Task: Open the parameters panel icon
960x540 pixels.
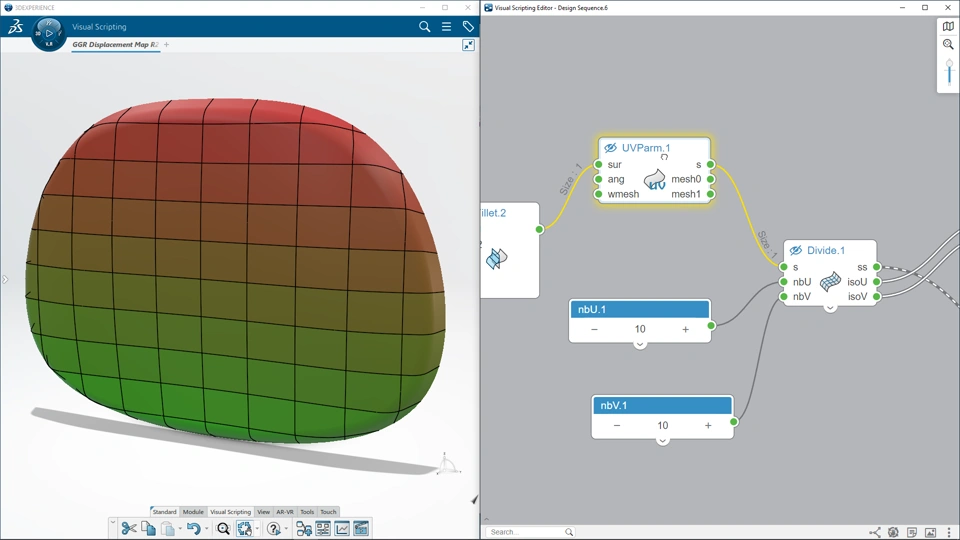Action: (323, 528)
